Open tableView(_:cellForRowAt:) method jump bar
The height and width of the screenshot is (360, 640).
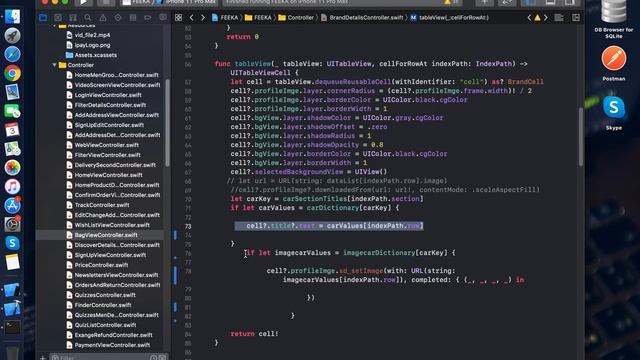(x=449, y=18)
